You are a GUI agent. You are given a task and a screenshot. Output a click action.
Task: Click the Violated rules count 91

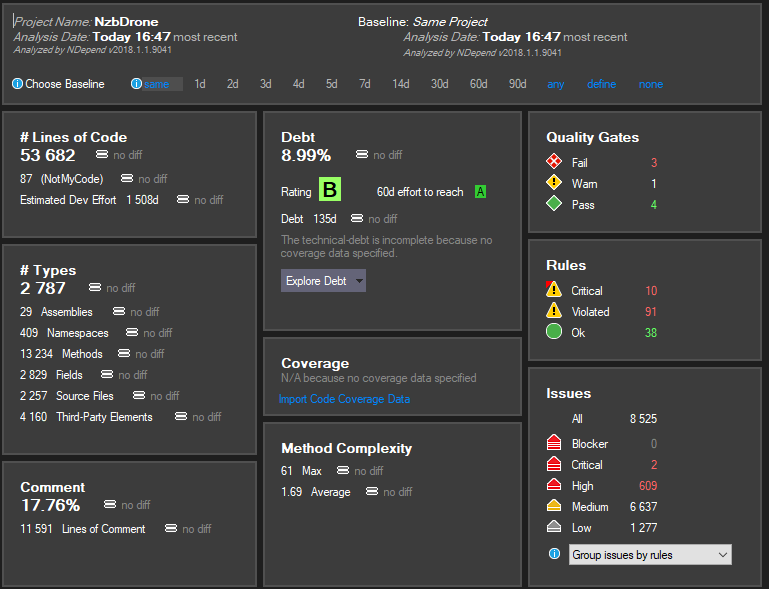coord(651,311)
